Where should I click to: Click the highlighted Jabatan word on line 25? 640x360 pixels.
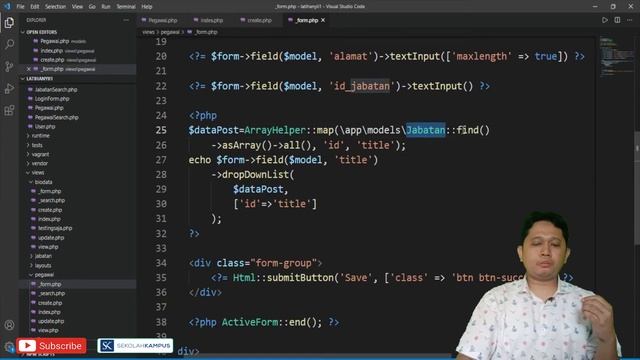coord(425,130)
